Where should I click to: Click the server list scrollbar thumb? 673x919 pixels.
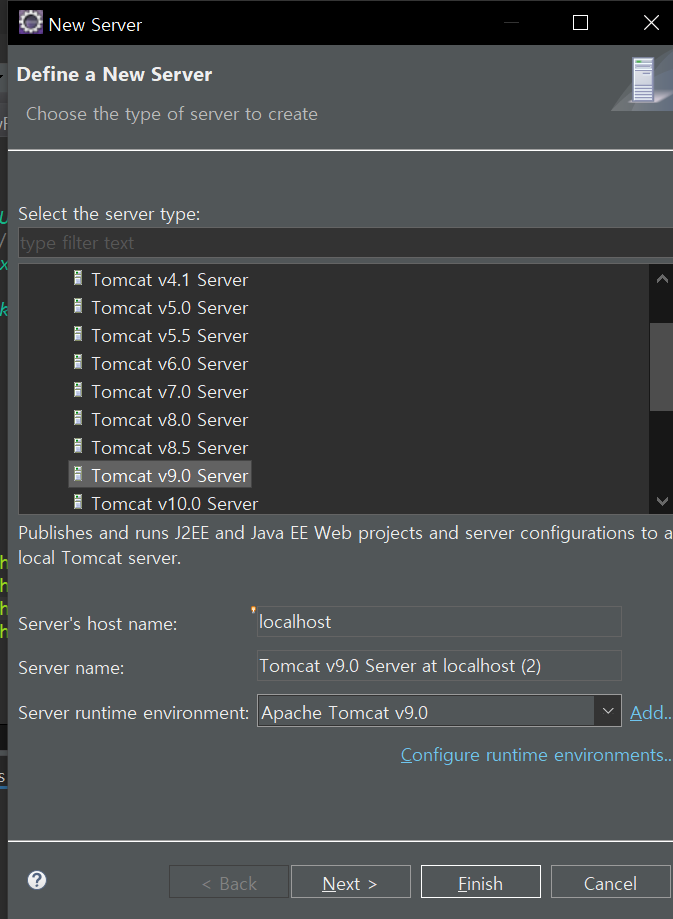point(661,366)
